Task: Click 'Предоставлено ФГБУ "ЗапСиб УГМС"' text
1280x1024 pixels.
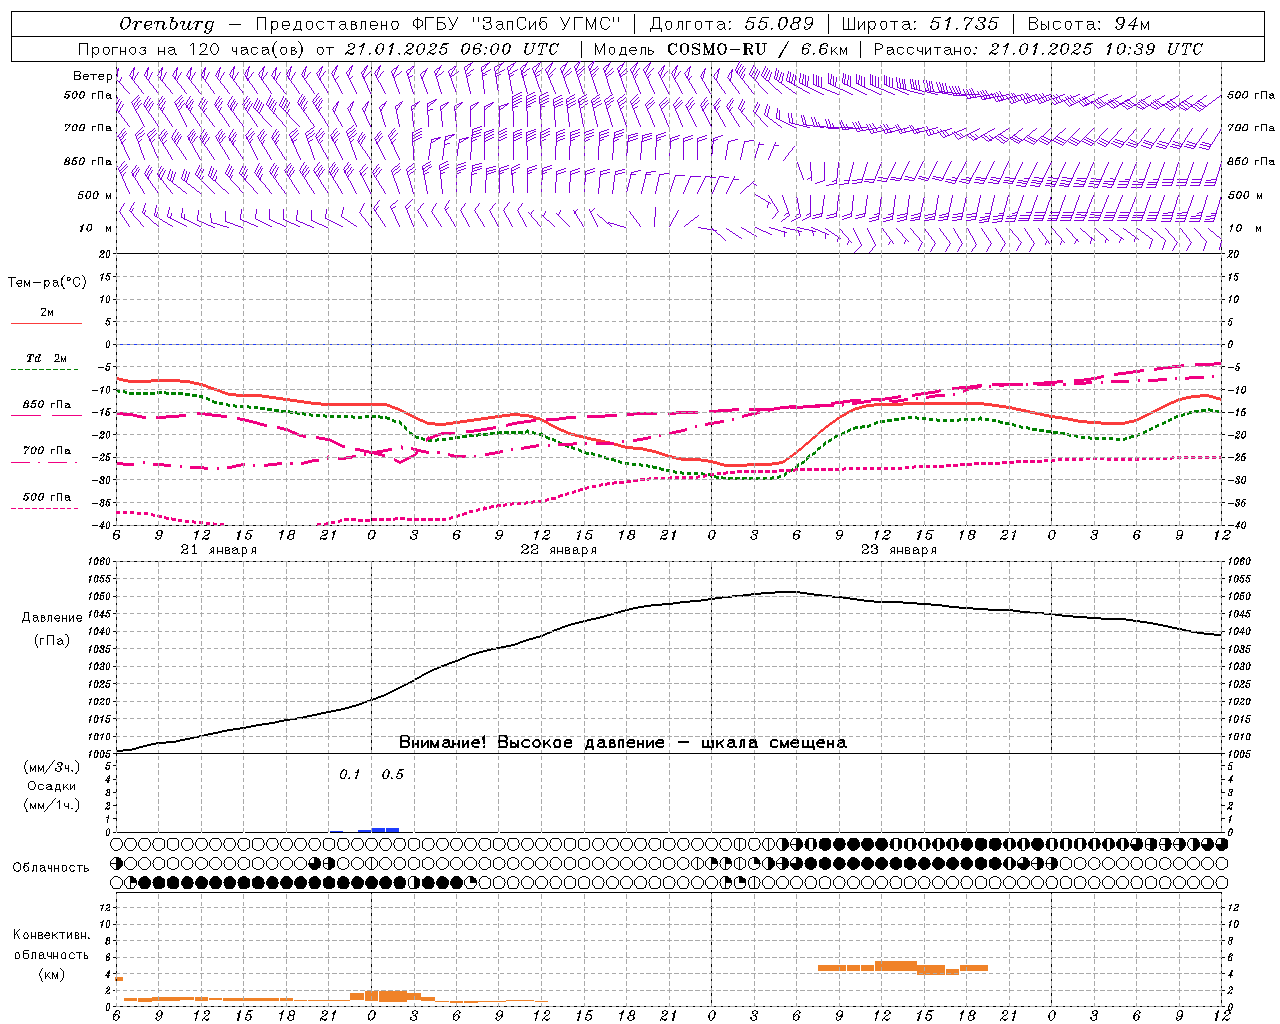Action: (437, 24)
